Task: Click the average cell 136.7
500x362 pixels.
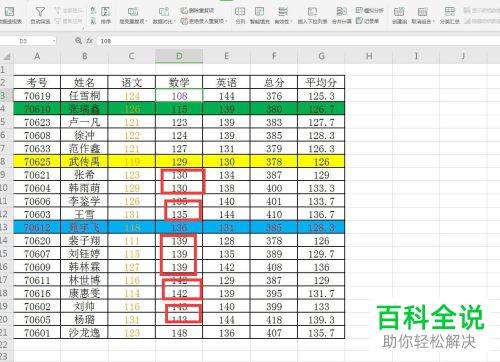Action: (x=321, y=214)
